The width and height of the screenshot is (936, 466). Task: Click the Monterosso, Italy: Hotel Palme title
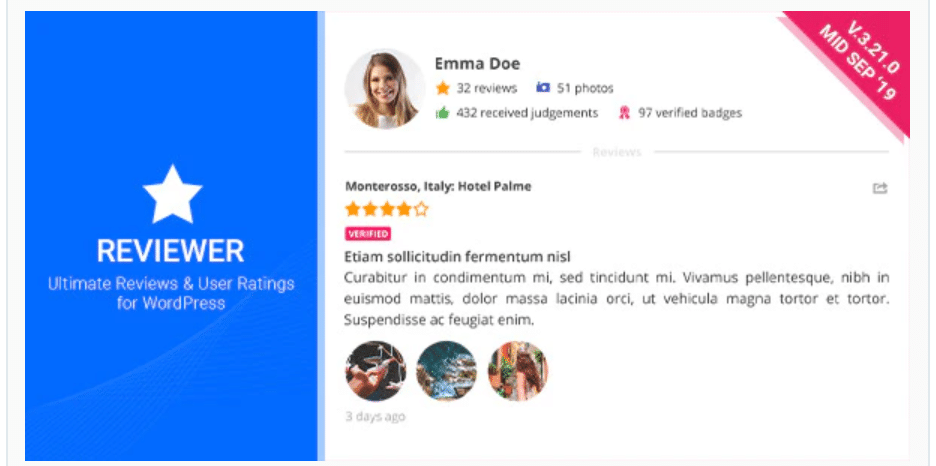pos(438,186)
